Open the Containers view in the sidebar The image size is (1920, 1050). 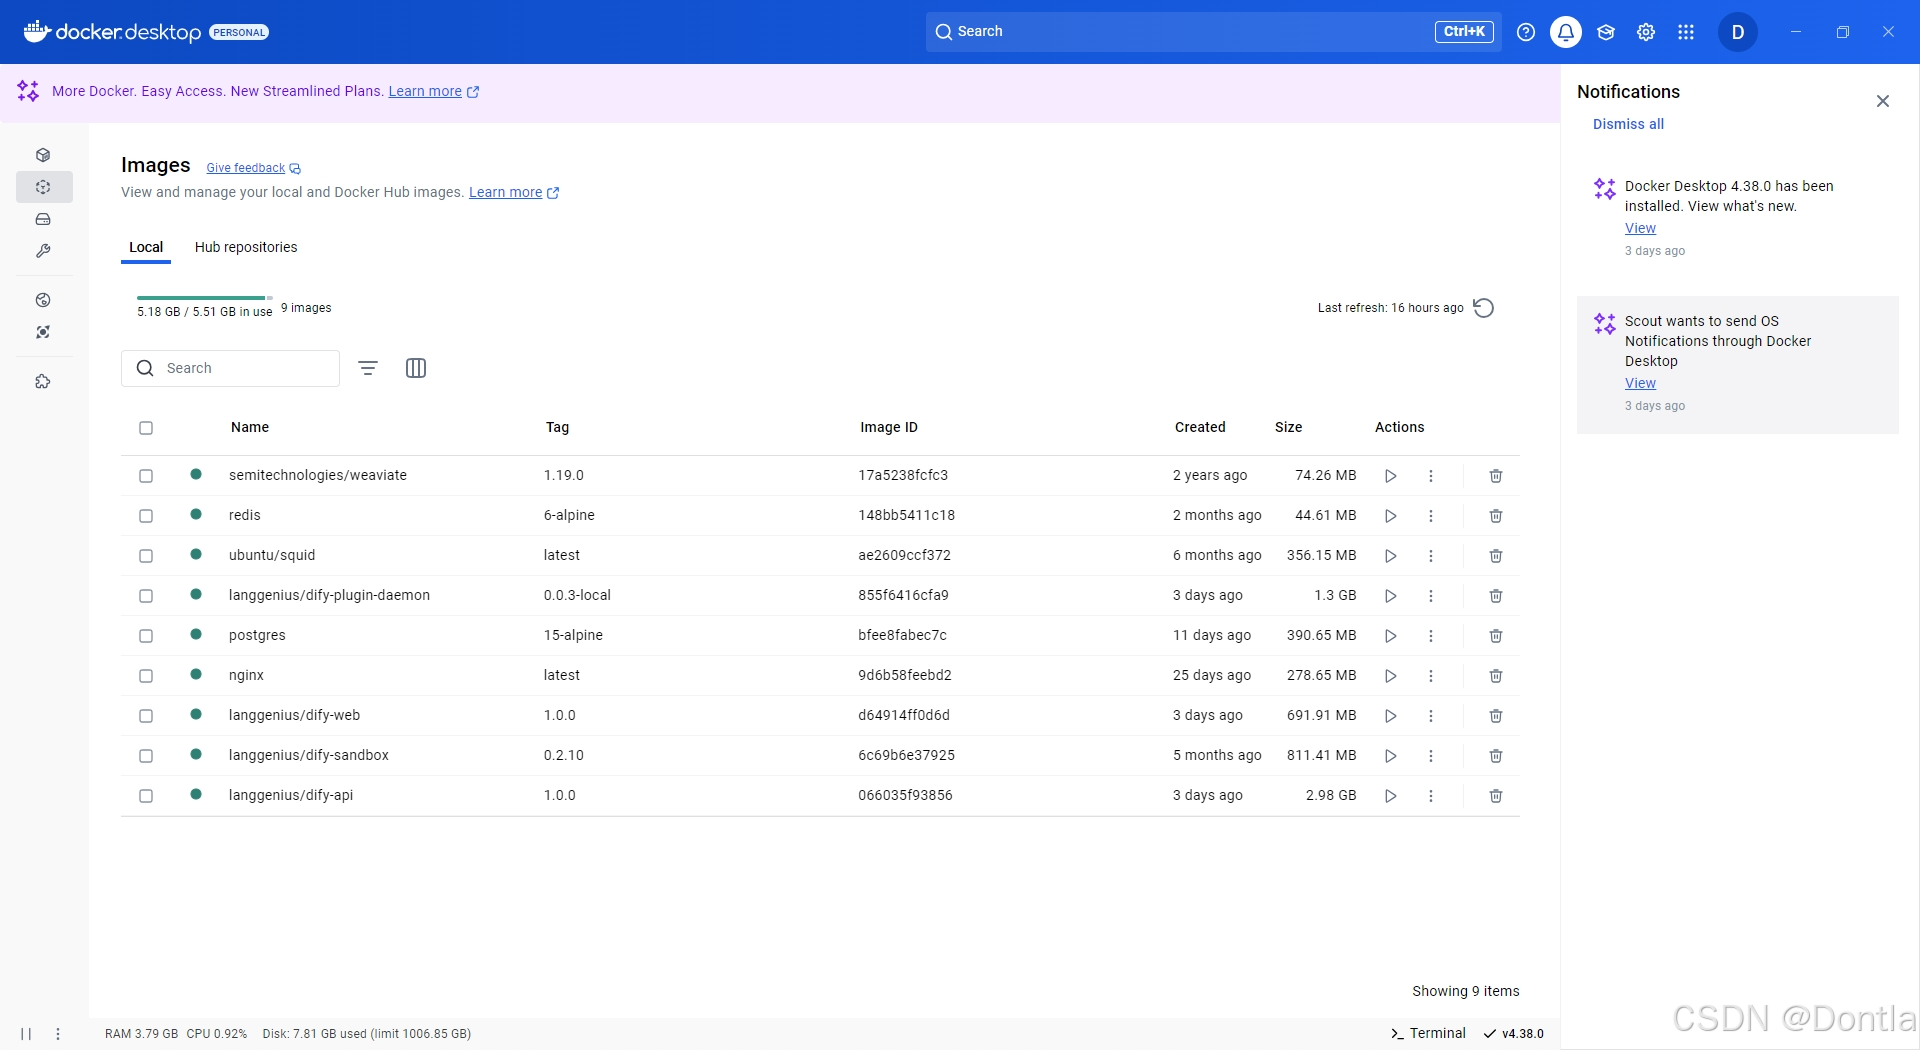pyautogui.click(x=43, y=155)
